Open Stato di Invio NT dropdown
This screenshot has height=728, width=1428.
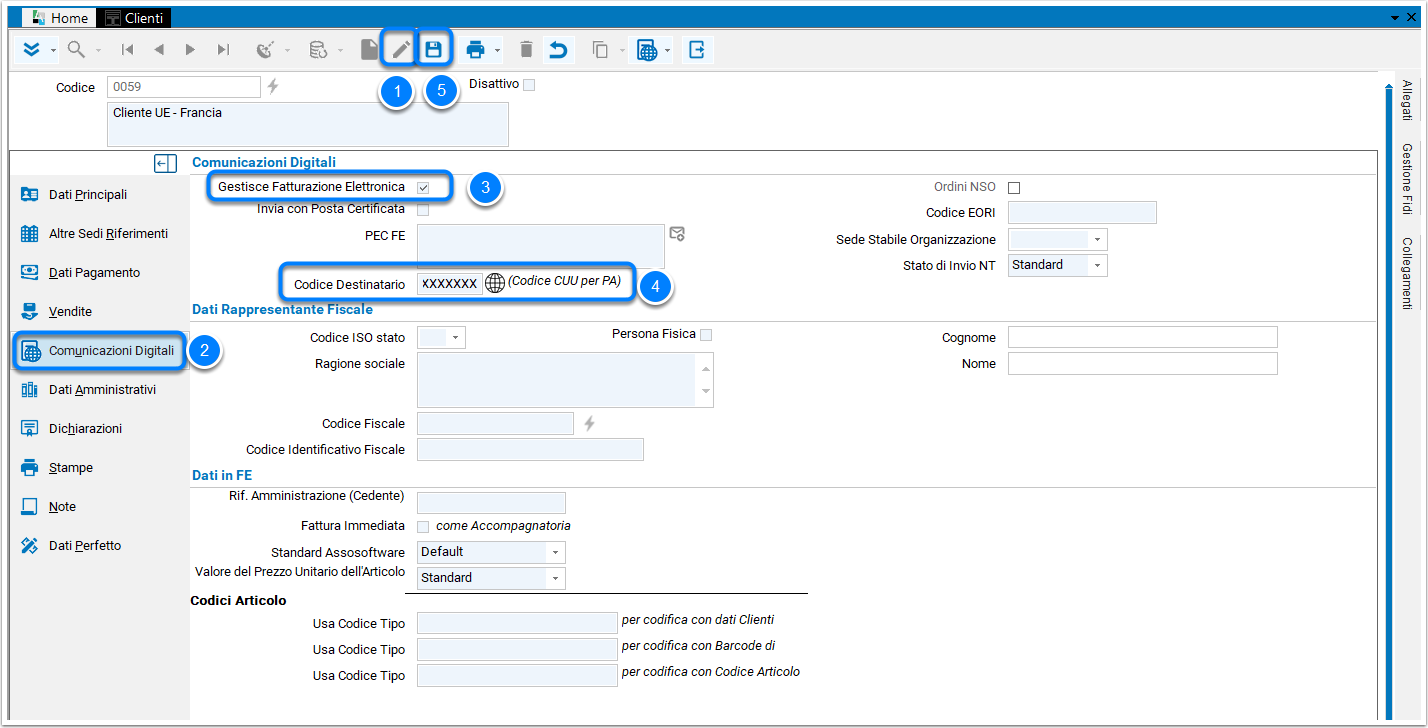(1097, 266)
